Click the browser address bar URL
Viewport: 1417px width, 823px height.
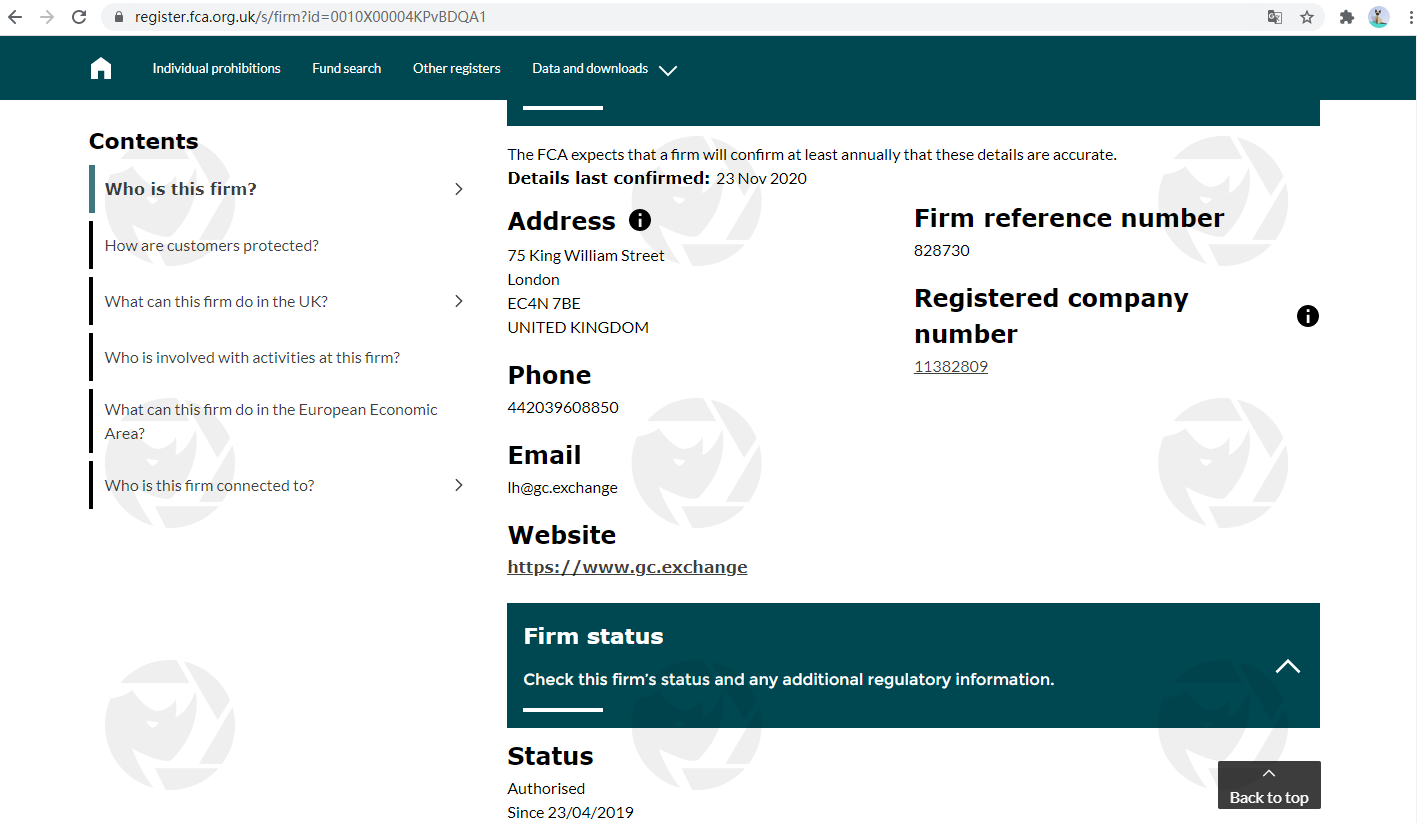coord(310,17)
